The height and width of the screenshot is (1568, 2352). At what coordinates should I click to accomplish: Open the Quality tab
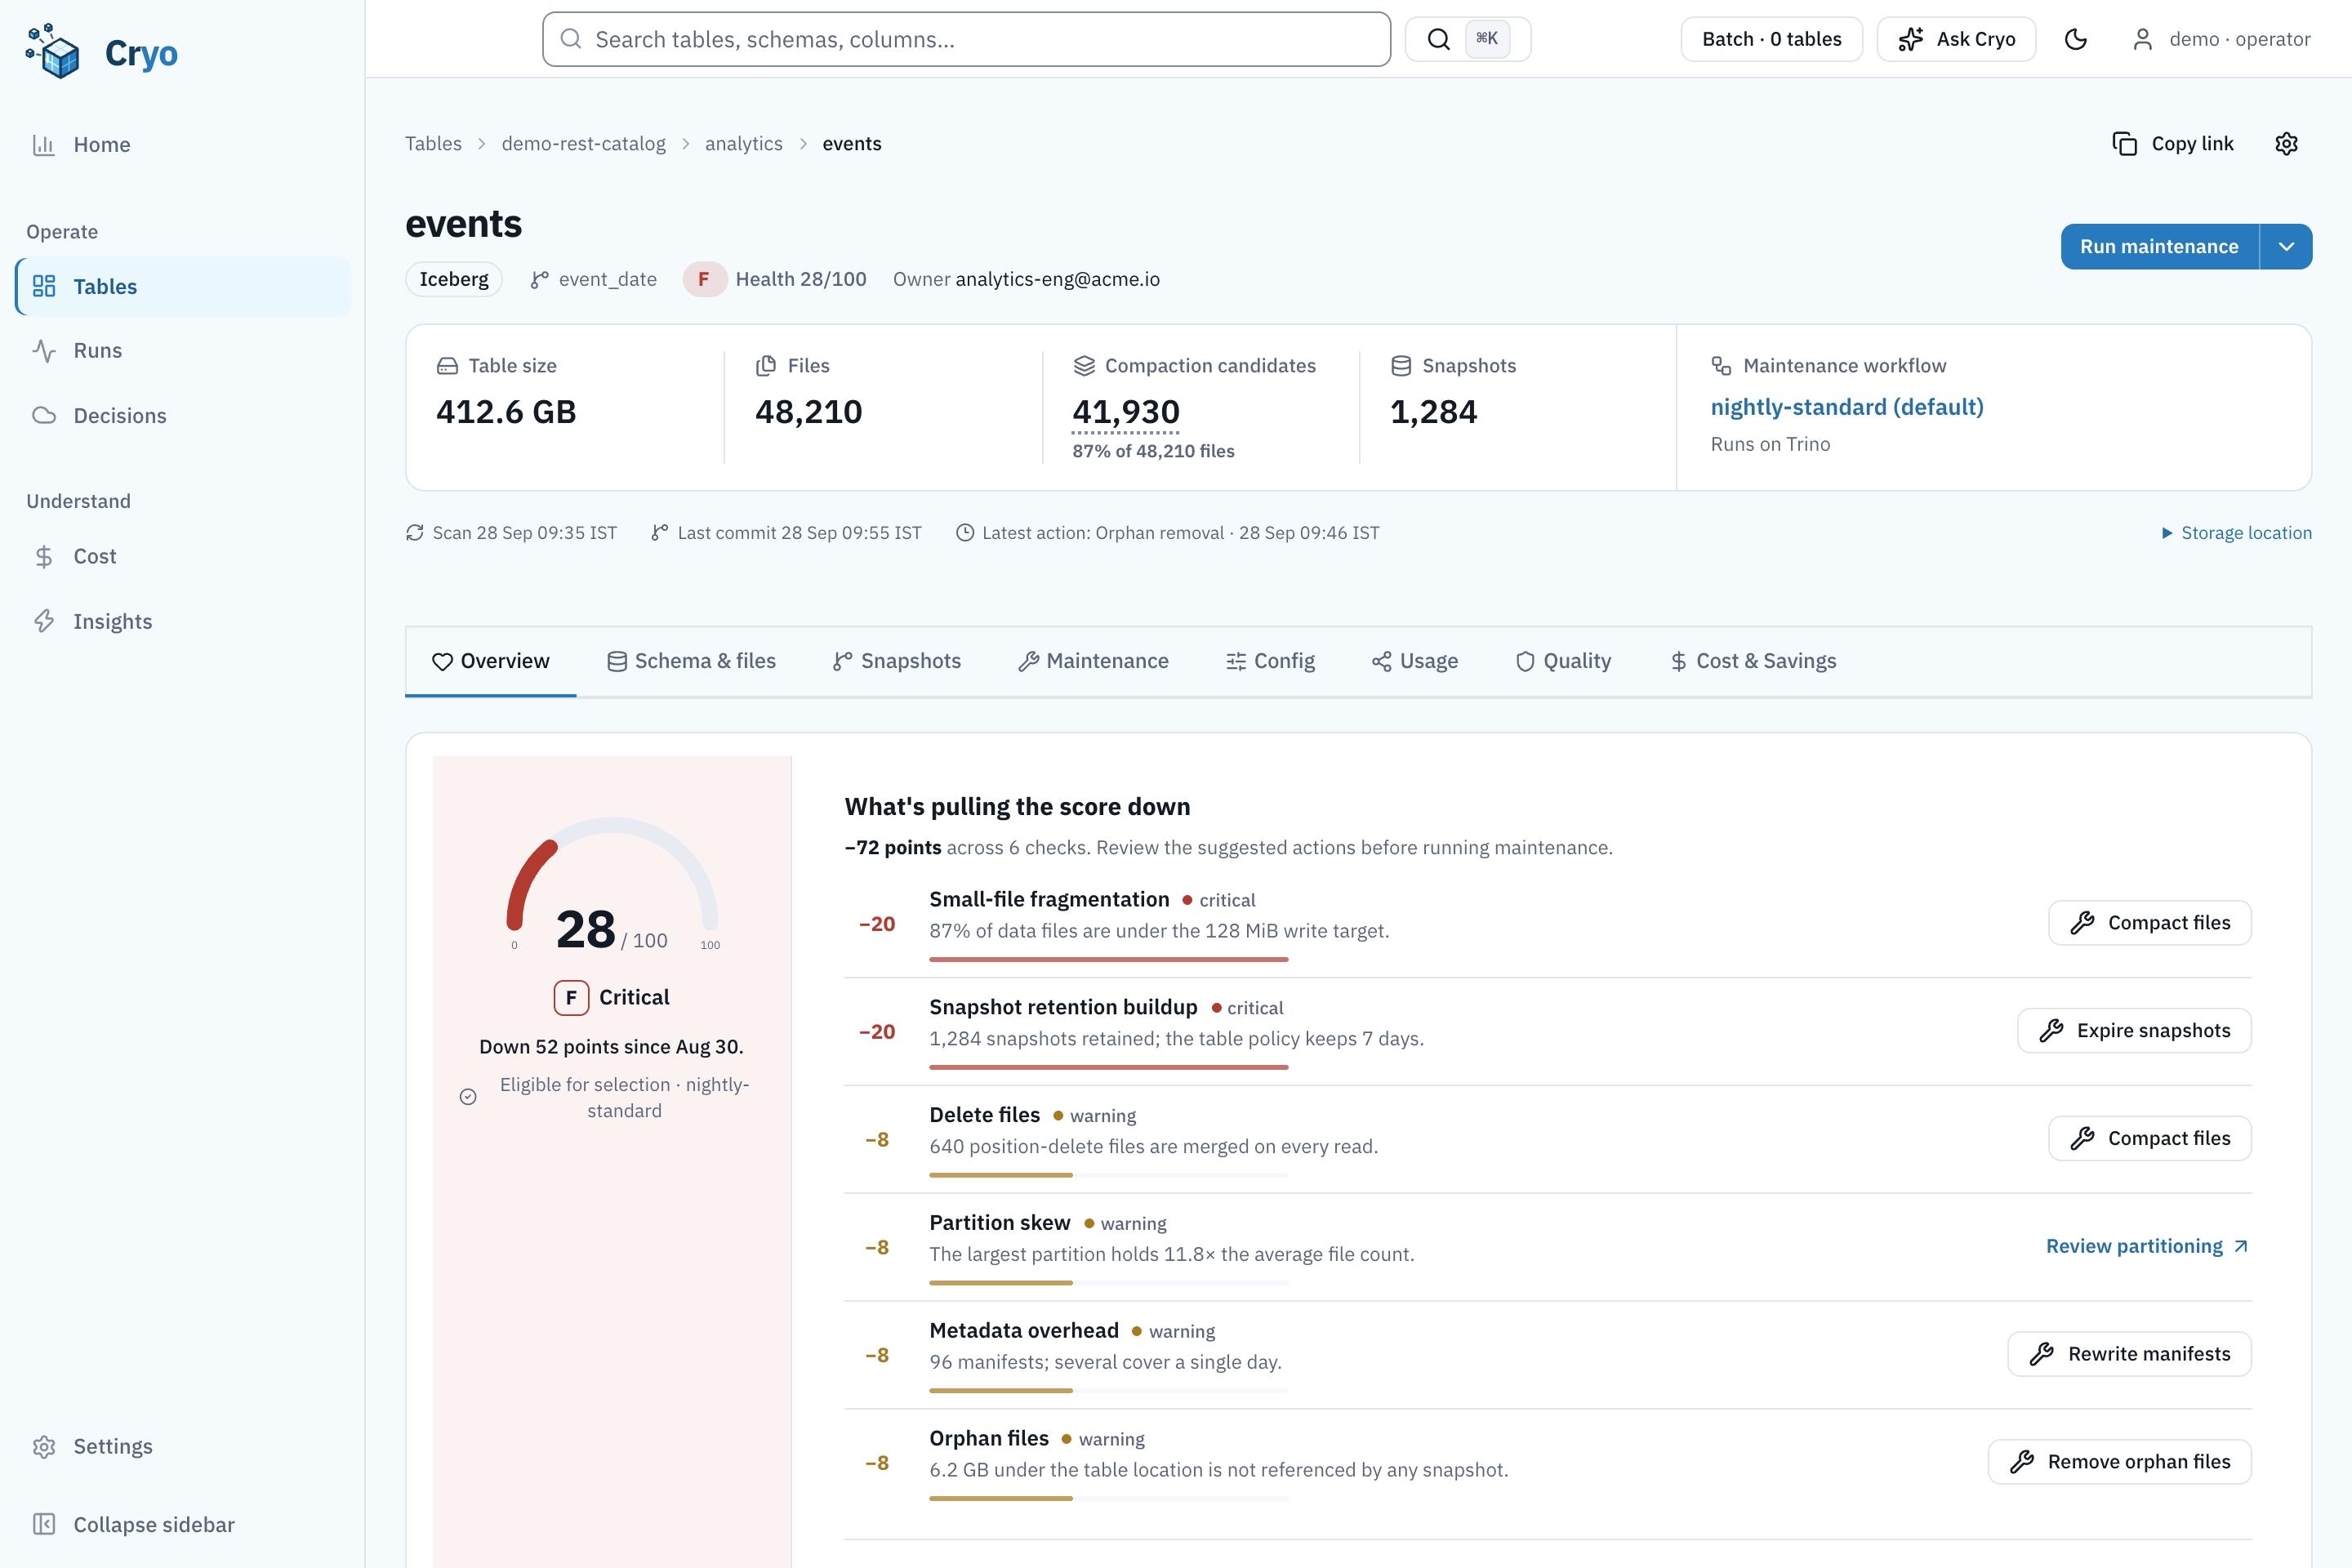coord(1563,661)
